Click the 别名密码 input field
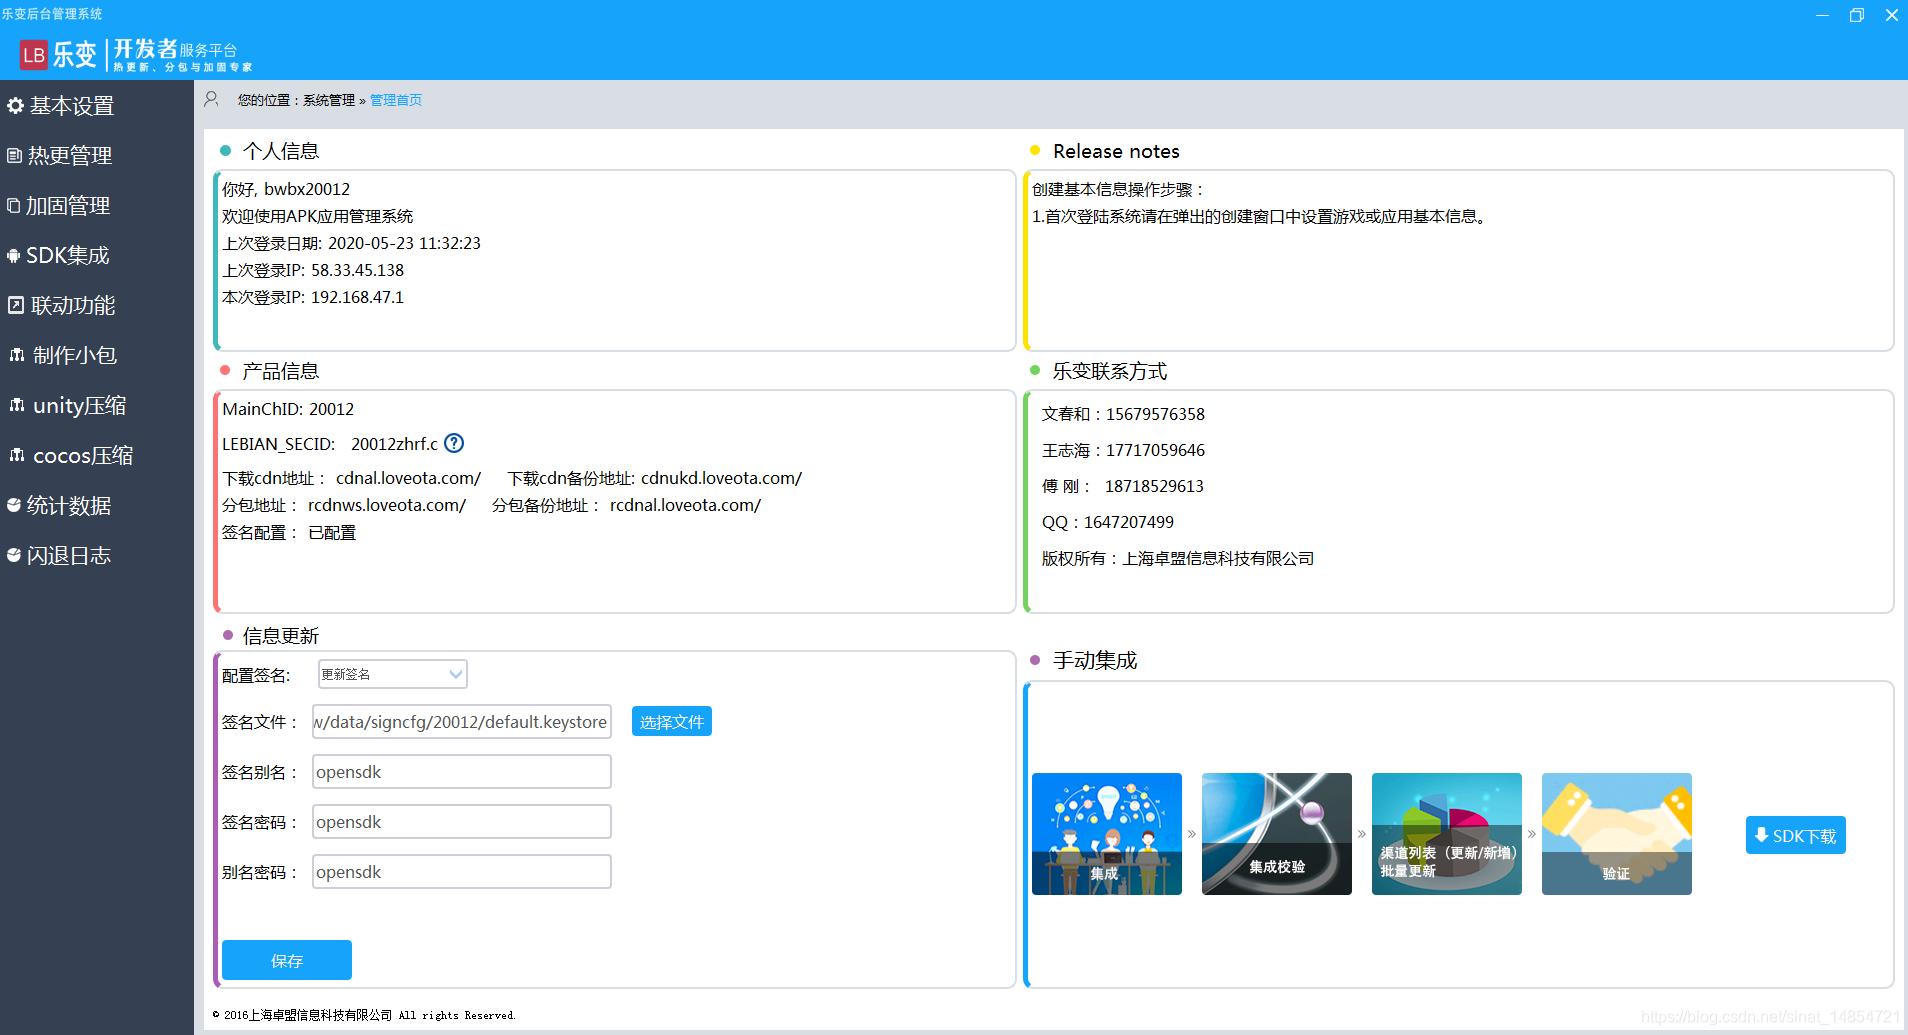Screen dimensions: 1908x1035 click(462, 871)
